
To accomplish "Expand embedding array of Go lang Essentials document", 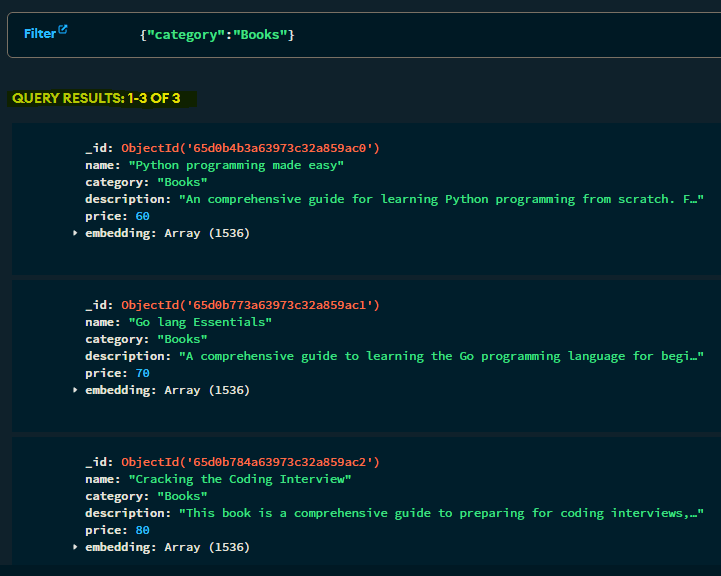I will tap(76, 390).
